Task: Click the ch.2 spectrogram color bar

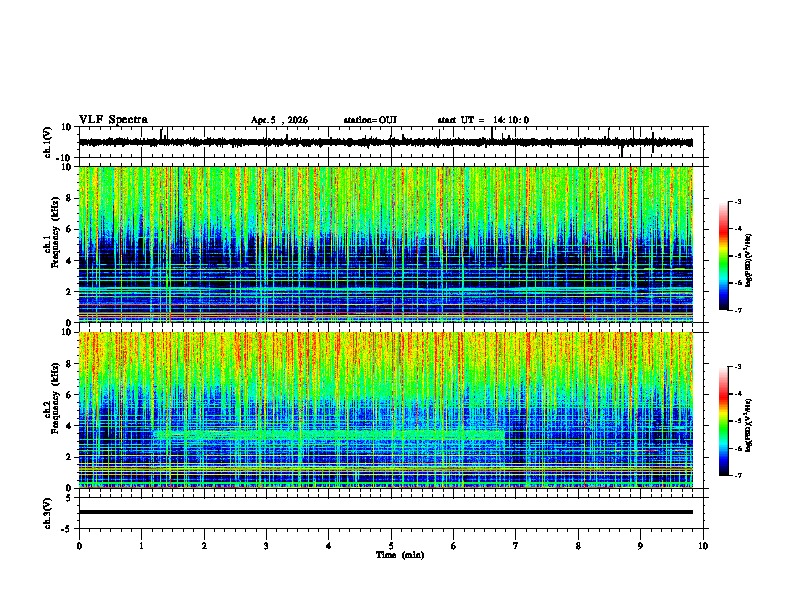Action: click(x=723, y=421)
